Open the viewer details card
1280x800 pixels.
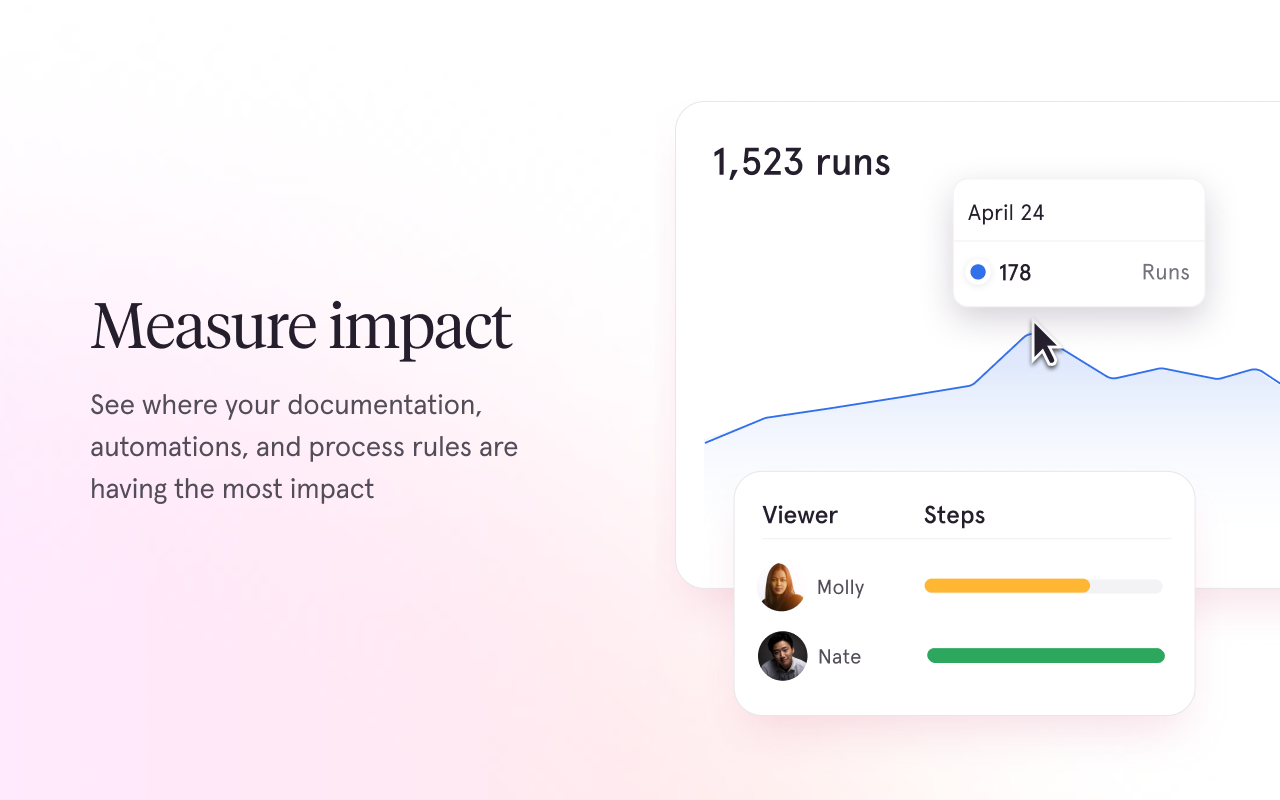coord(964,592)
